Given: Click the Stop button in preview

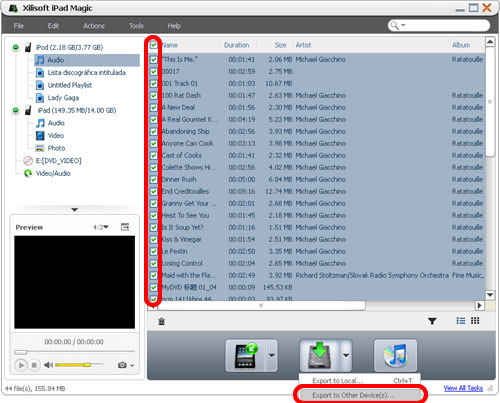Looking at the screenshot, I should point(34,365).
